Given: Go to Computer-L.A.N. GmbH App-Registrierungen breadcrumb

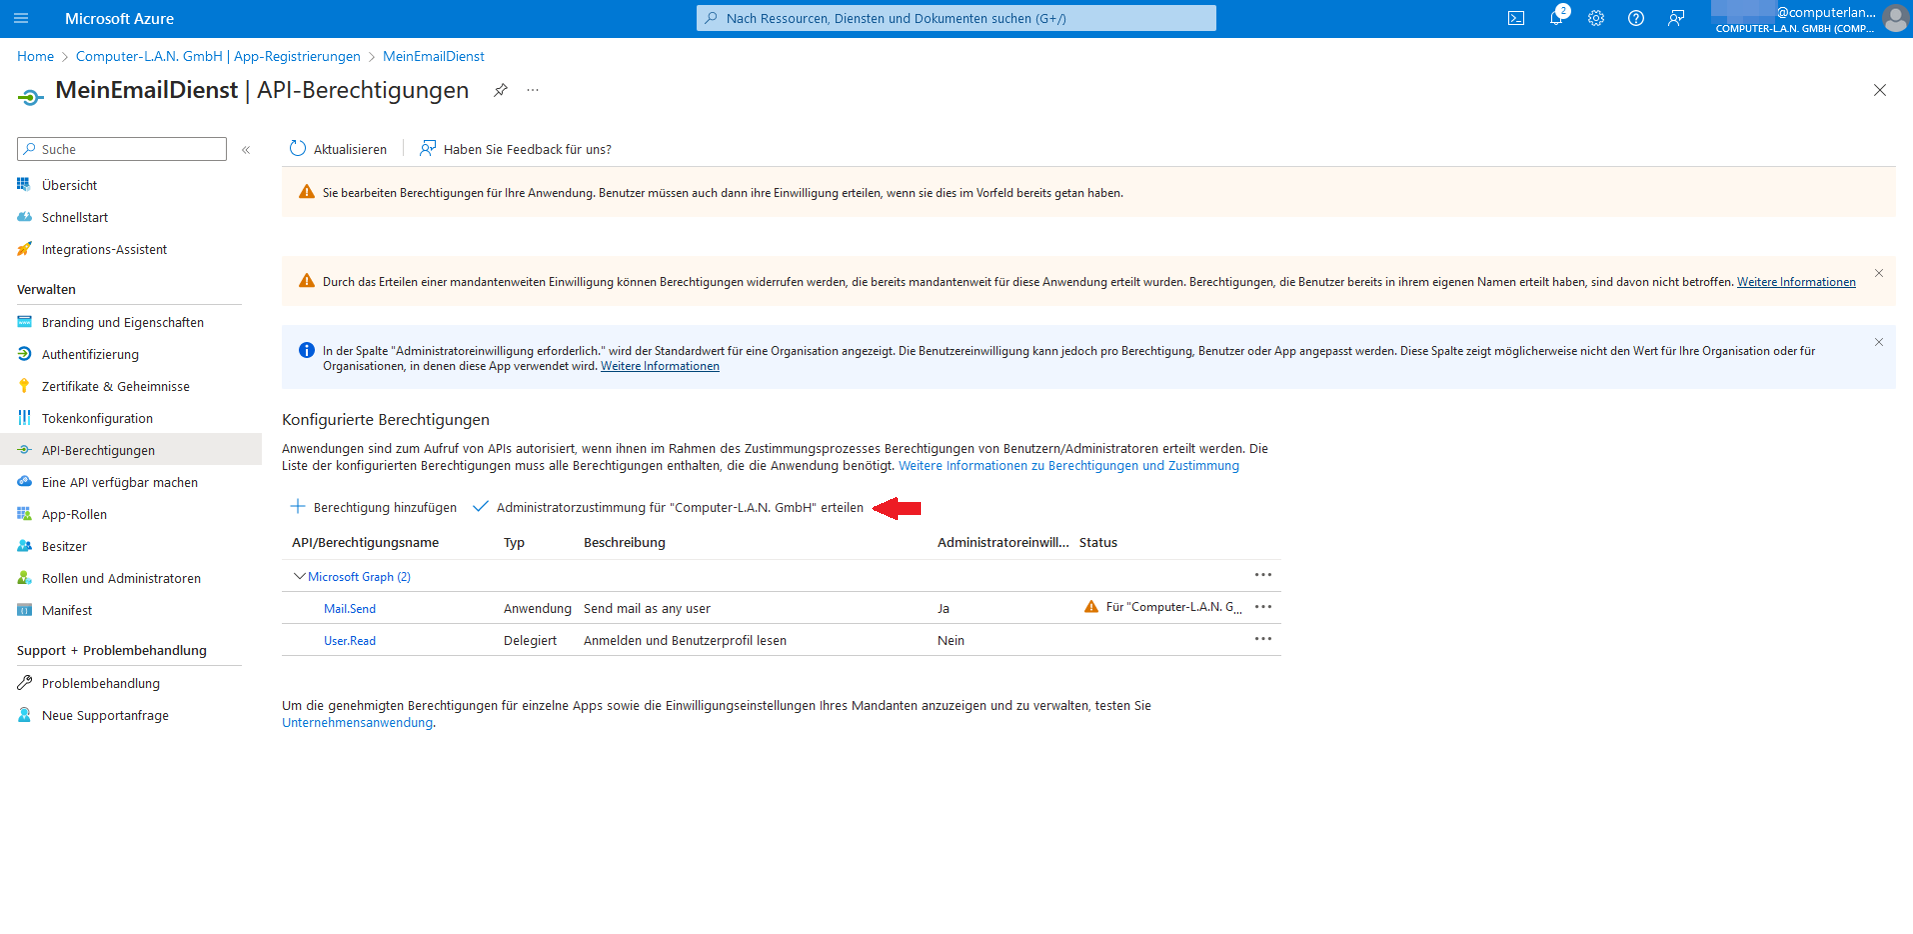Looking at the screenshot, I should (218, 56).
